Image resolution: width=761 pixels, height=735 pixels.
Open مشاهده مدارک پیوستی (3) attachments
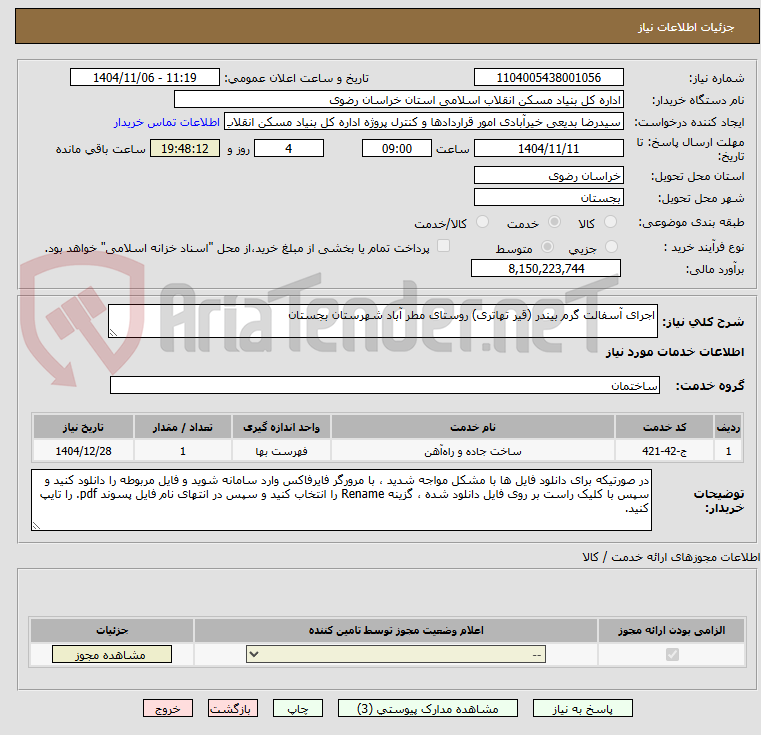pos(428,708)
